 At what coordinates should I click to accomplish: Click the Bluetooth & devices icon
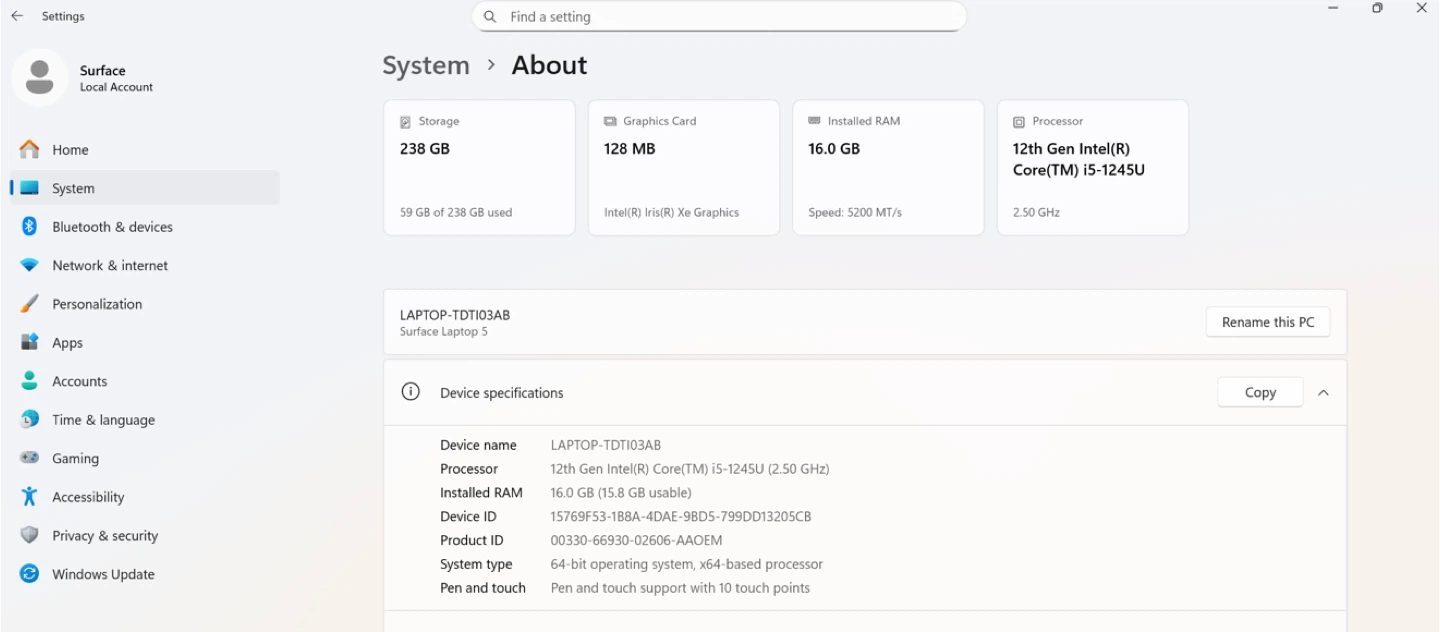(x=30, y=227)
